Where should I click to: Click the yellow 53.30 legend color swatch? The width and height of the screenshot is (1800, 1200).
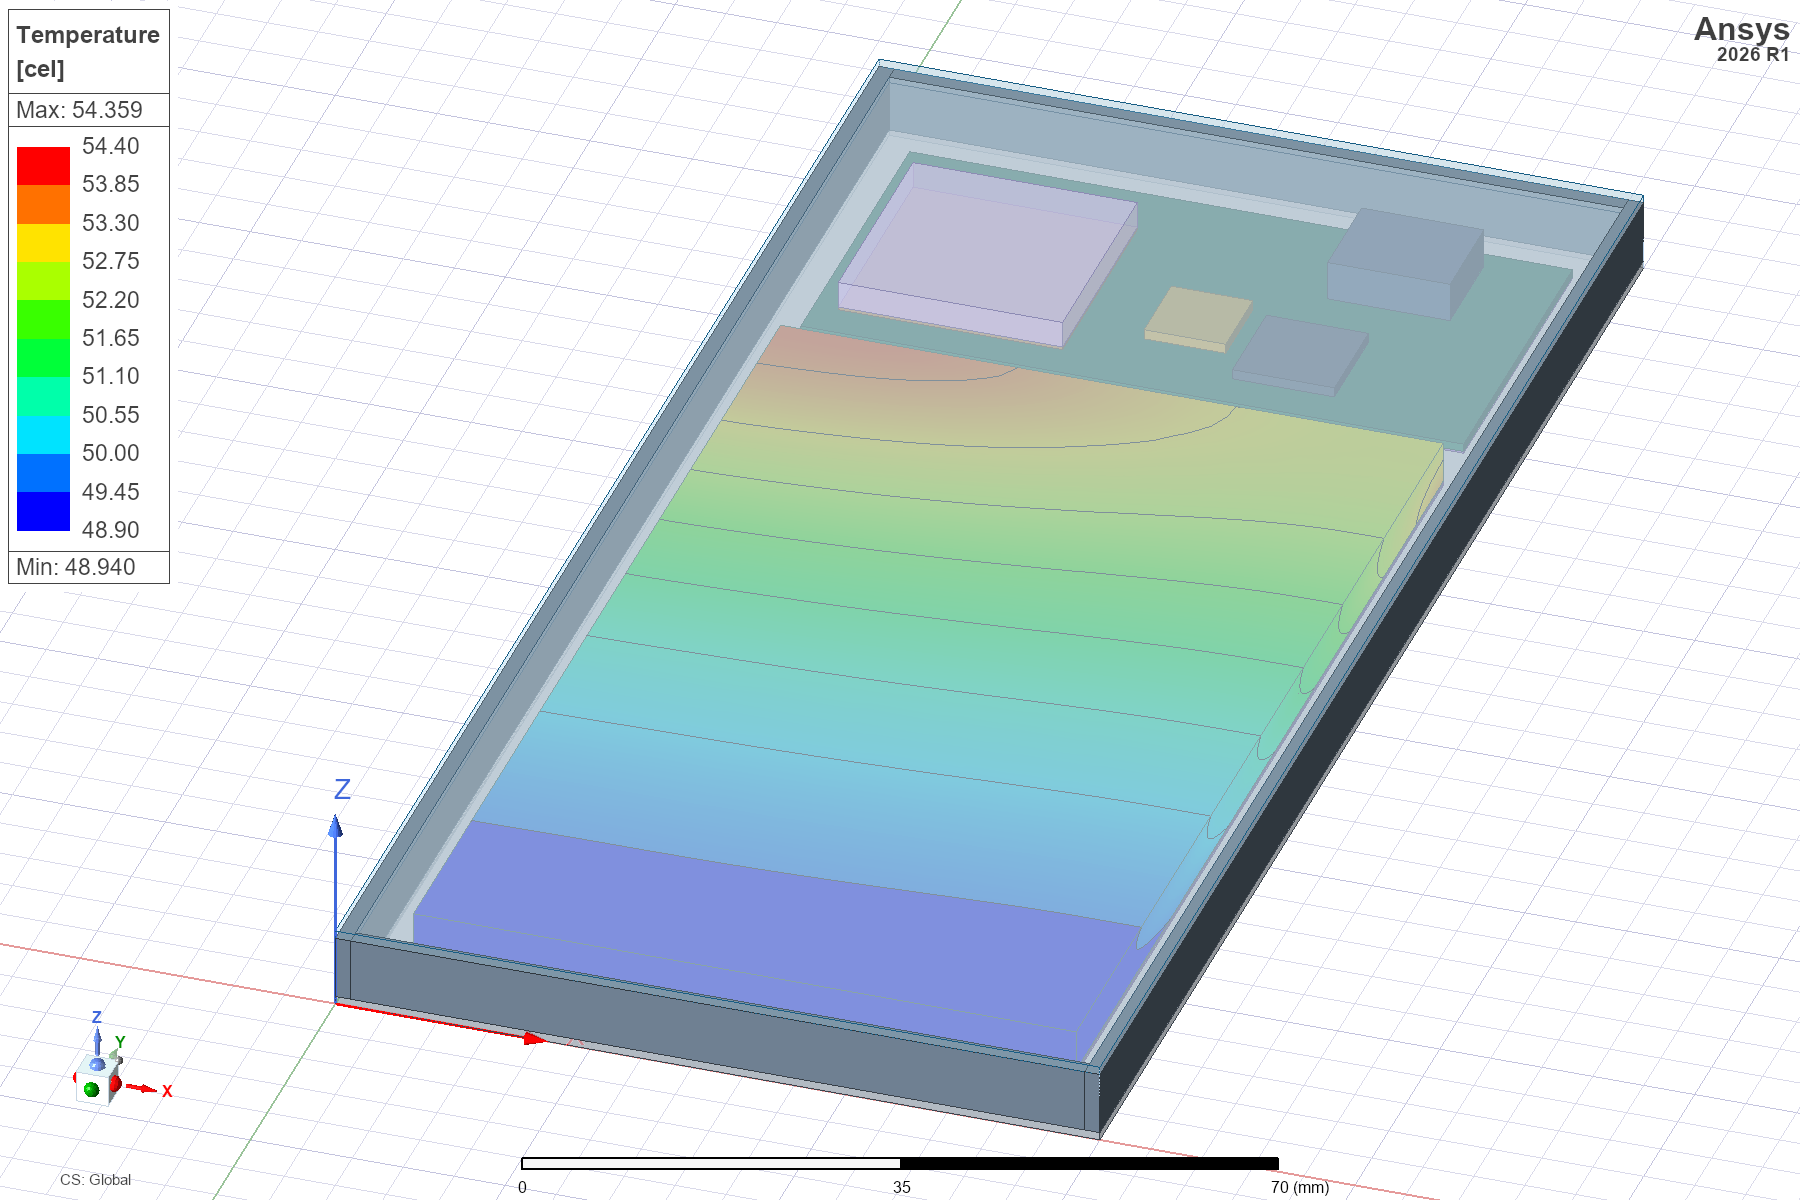[43, 243]
